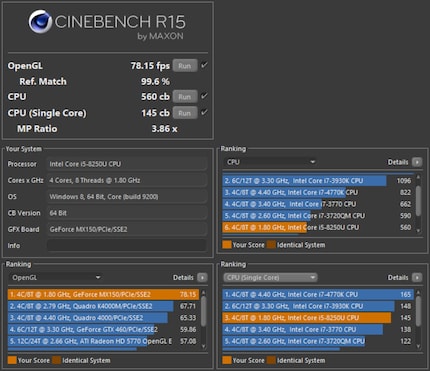Open the OpenGL ranking type dropdown
This screenshot has height=371, width=430.
(x=55, y=277)
